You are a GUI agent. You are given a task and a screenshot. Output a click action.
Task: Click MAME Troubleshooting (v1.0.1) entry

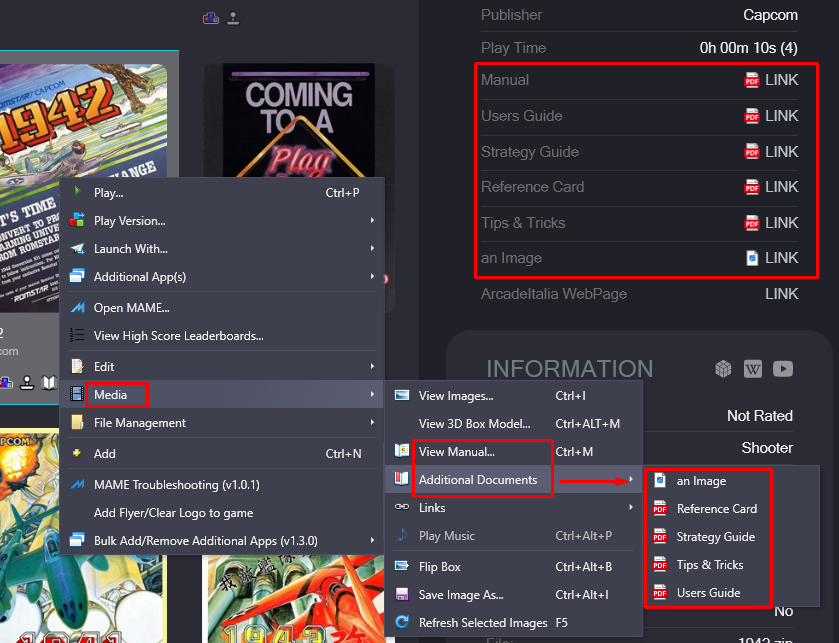176,485
